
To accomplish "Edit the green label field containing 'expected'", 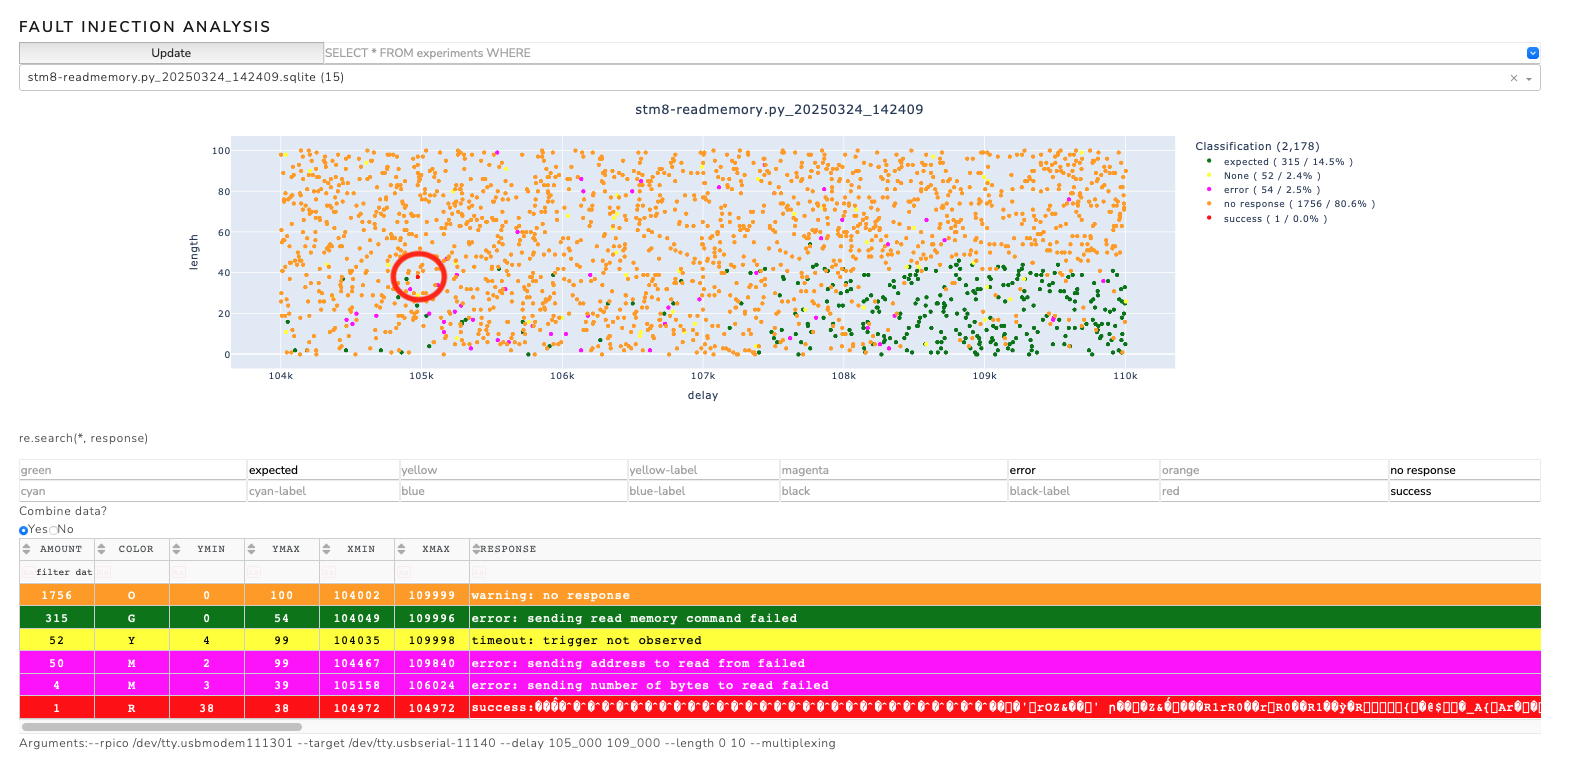I will click(x=323, y=470).
